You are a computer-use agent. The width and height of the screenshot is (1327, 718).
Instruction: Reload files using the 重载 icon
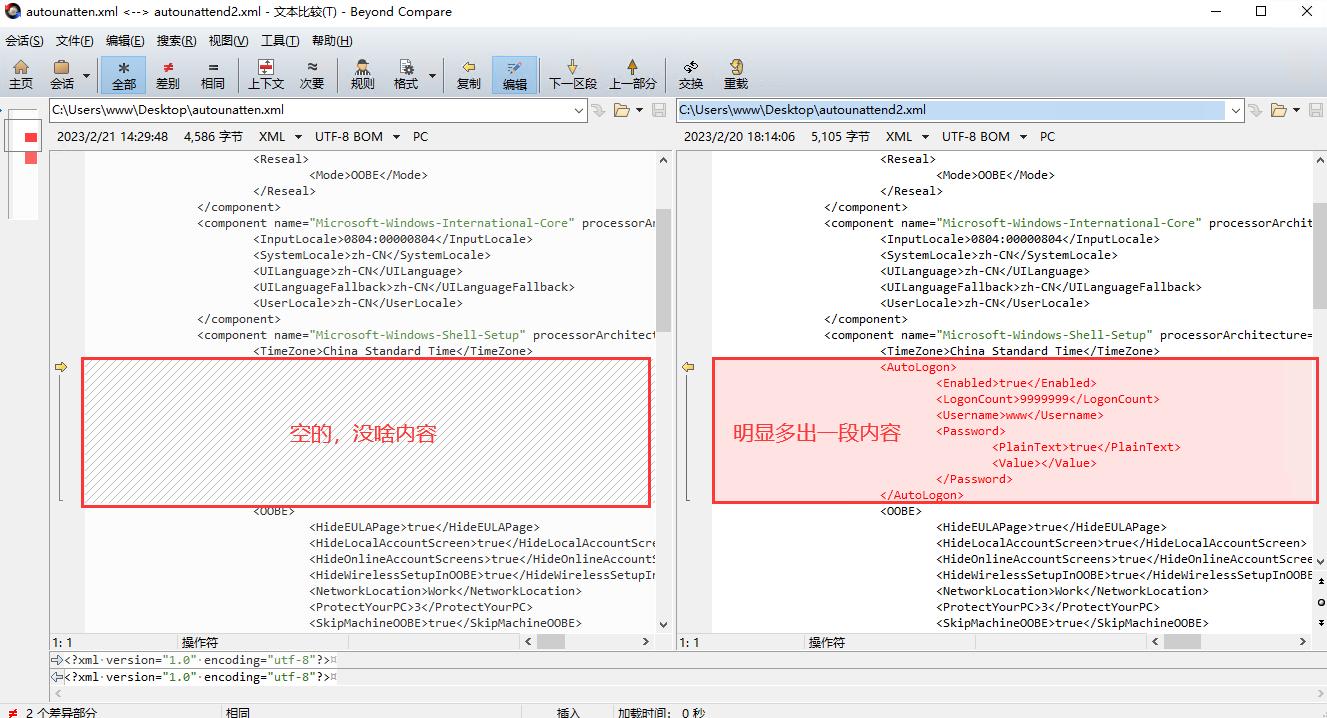pos(736,74)
